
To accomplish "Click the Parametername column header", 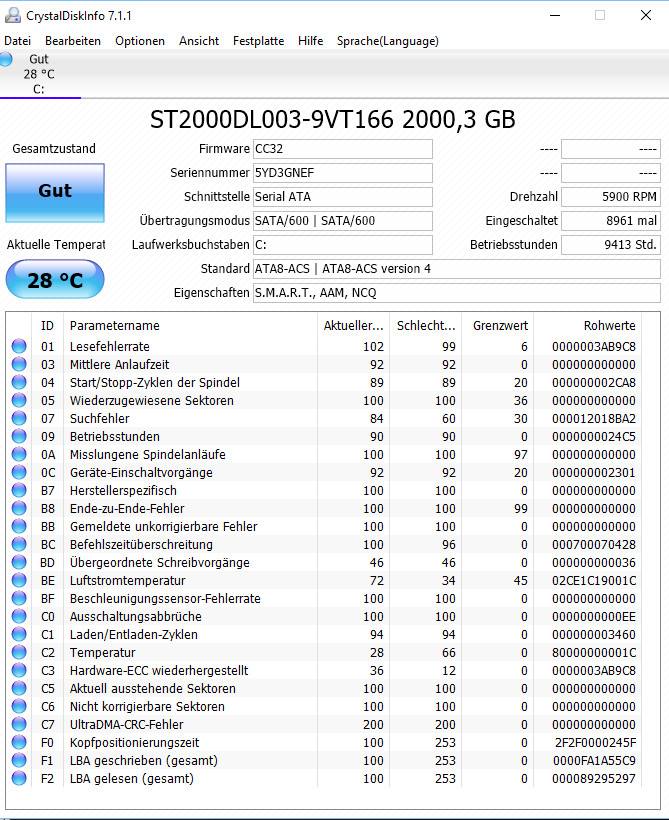I will tap(190, 325).
